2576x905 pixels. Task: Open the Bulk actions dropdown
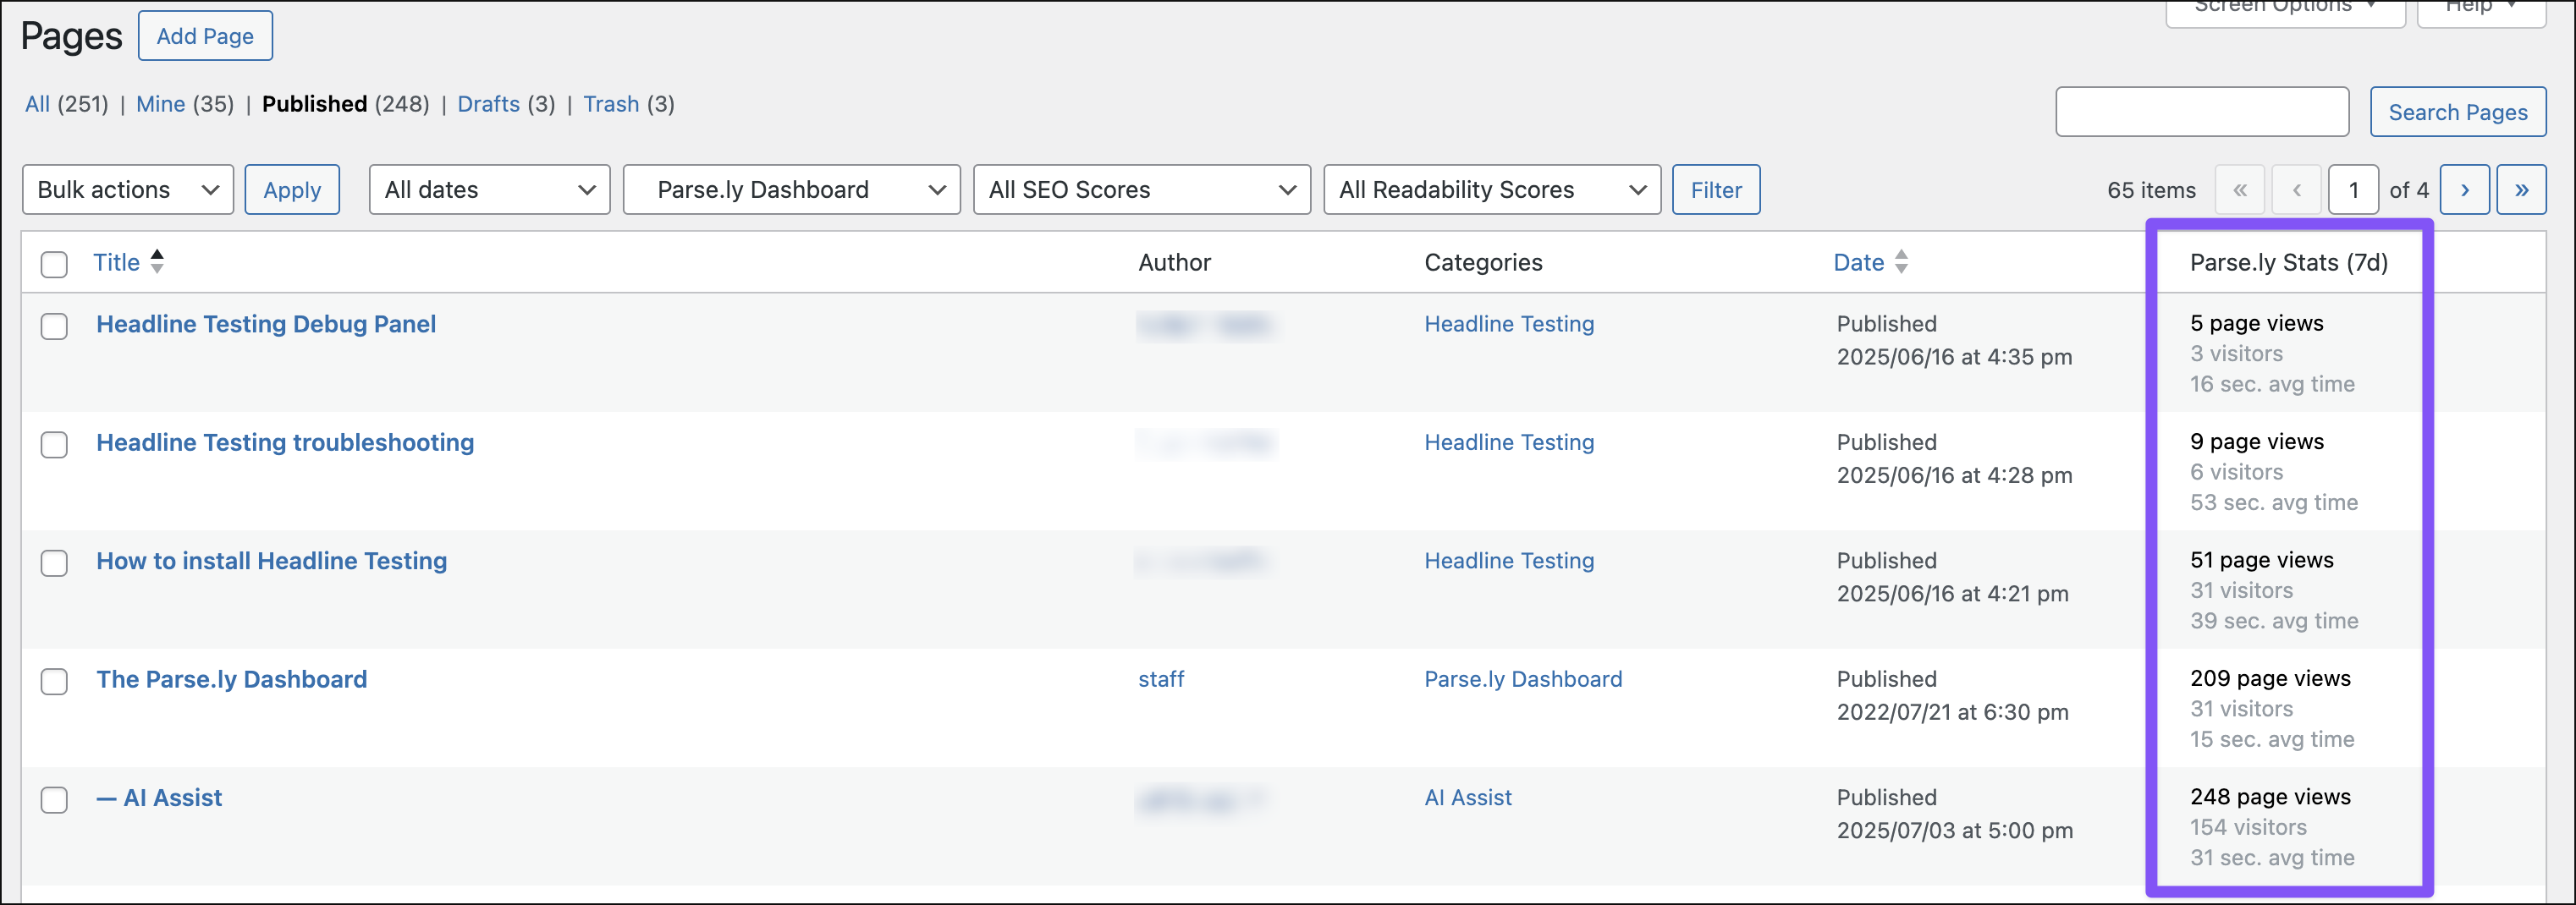[128, 190]
